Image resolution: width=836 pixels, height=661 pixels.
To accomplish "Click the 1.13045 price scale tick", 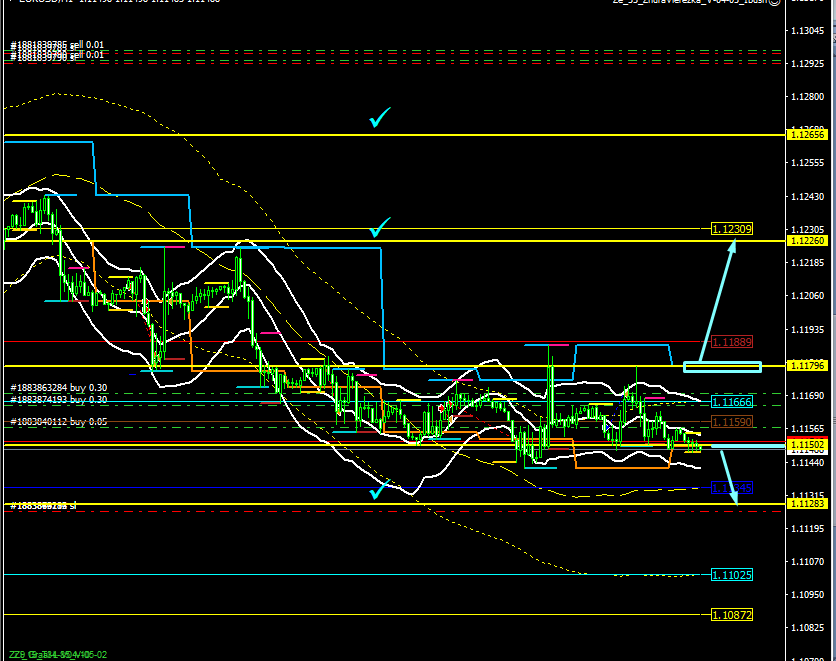I will (807, 31).
